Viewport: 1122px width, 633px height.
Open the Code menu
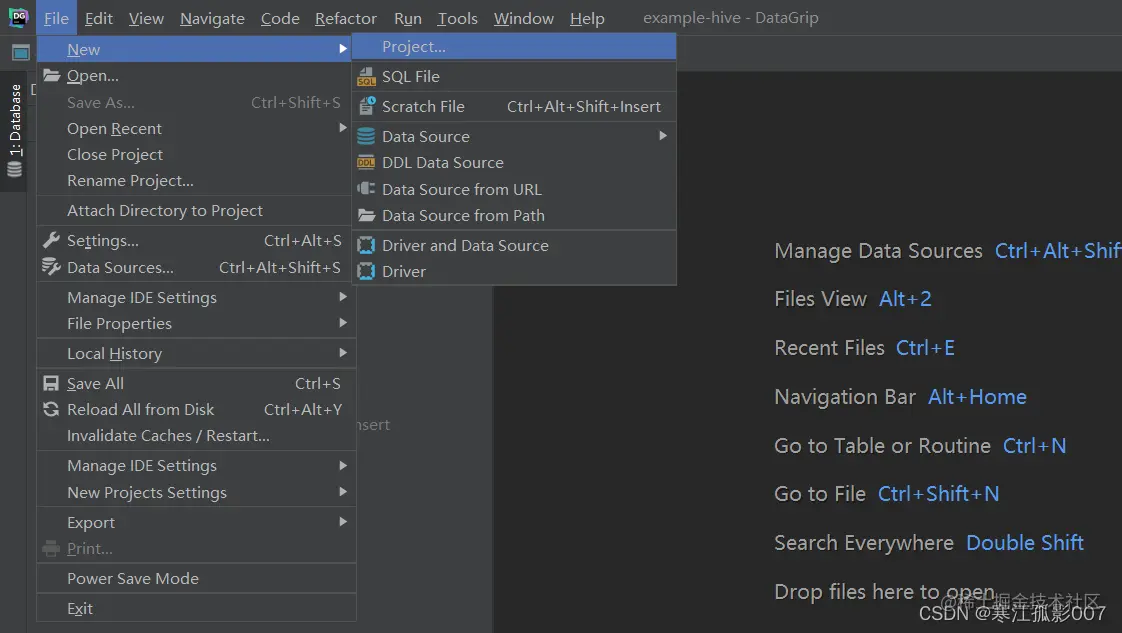[280, 18]
